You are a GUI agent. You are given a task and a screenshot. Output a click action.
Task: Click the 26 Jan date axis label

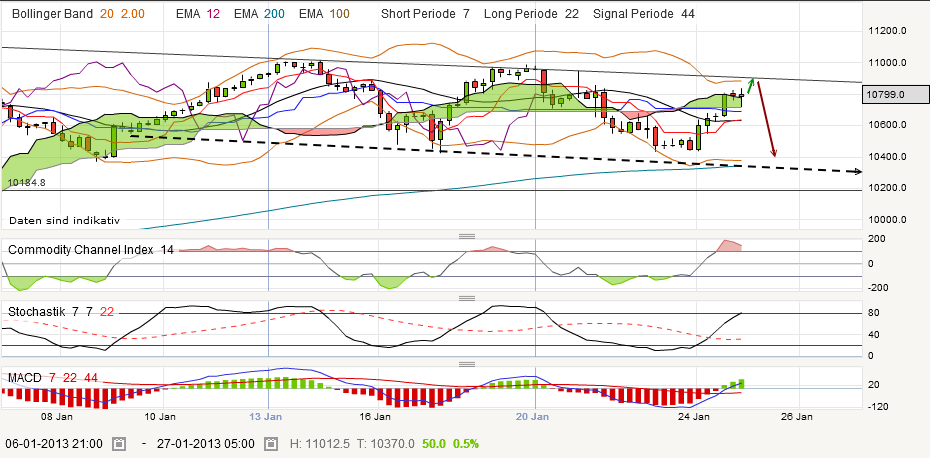pos(798,416)
